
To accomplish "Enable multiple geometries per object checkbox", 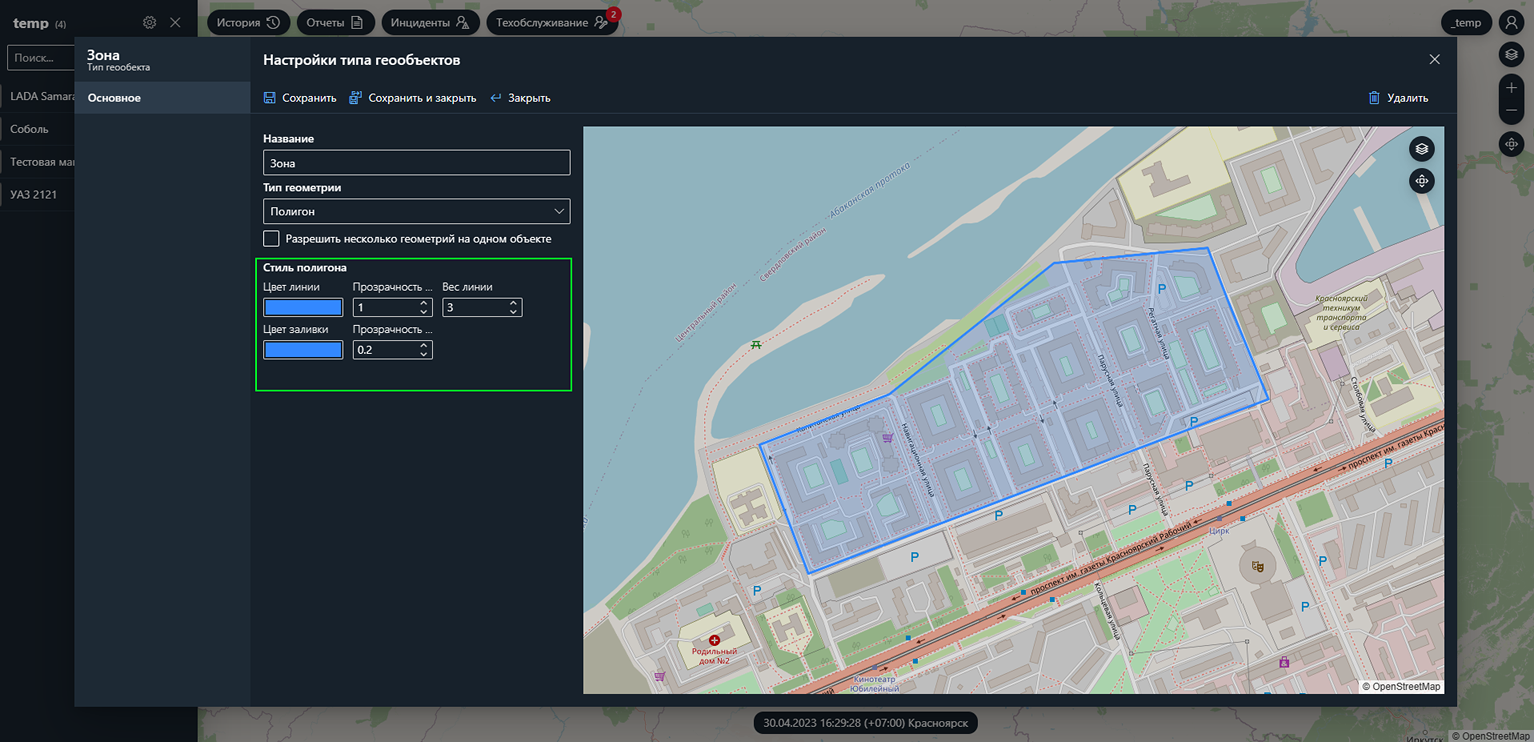I will (271, 239).
